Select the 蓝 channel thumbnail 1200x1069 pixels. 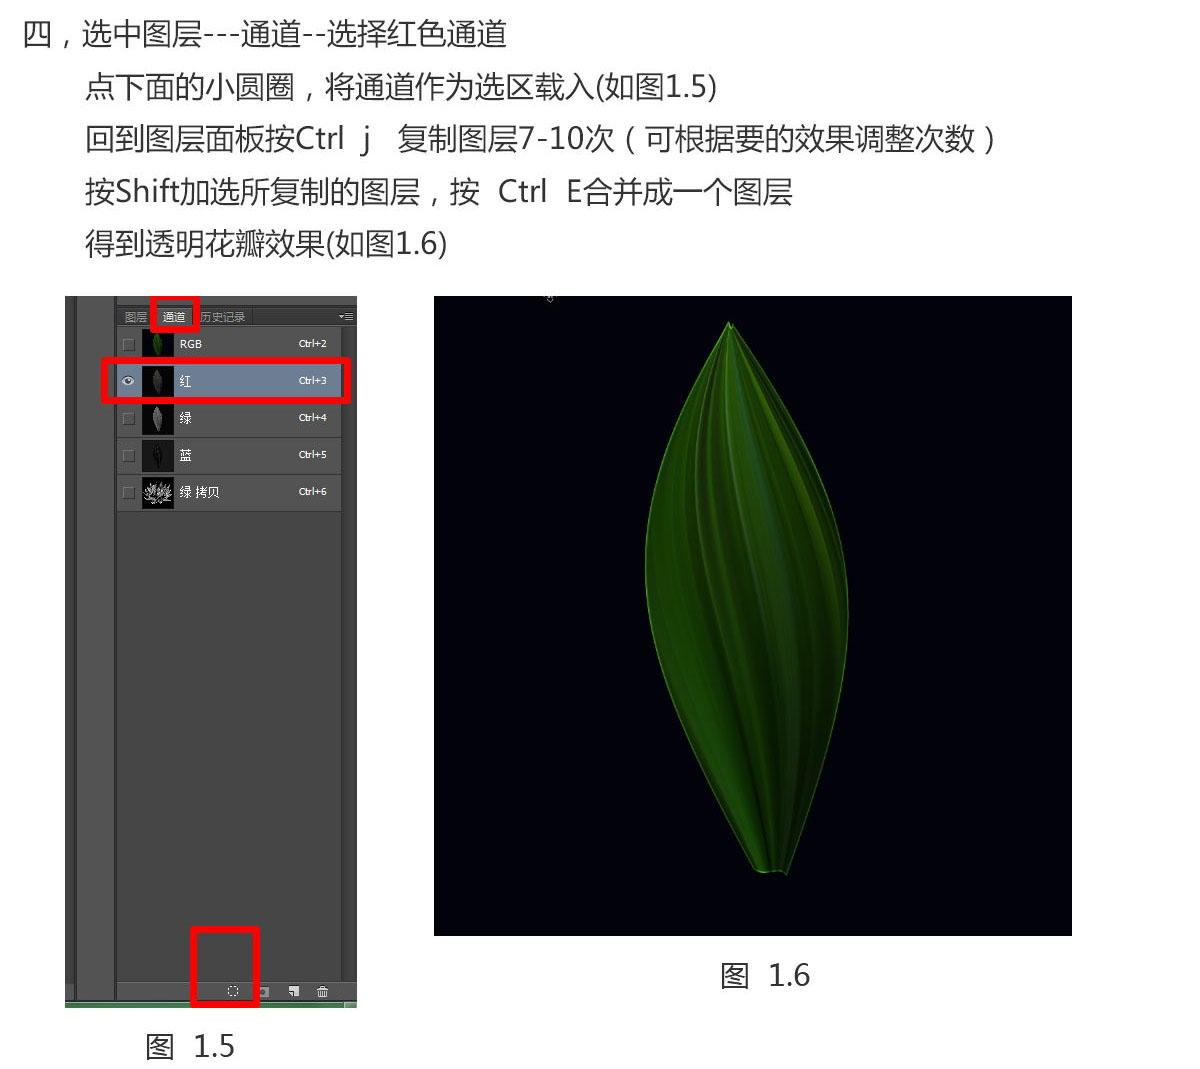(x=158, y=455)
